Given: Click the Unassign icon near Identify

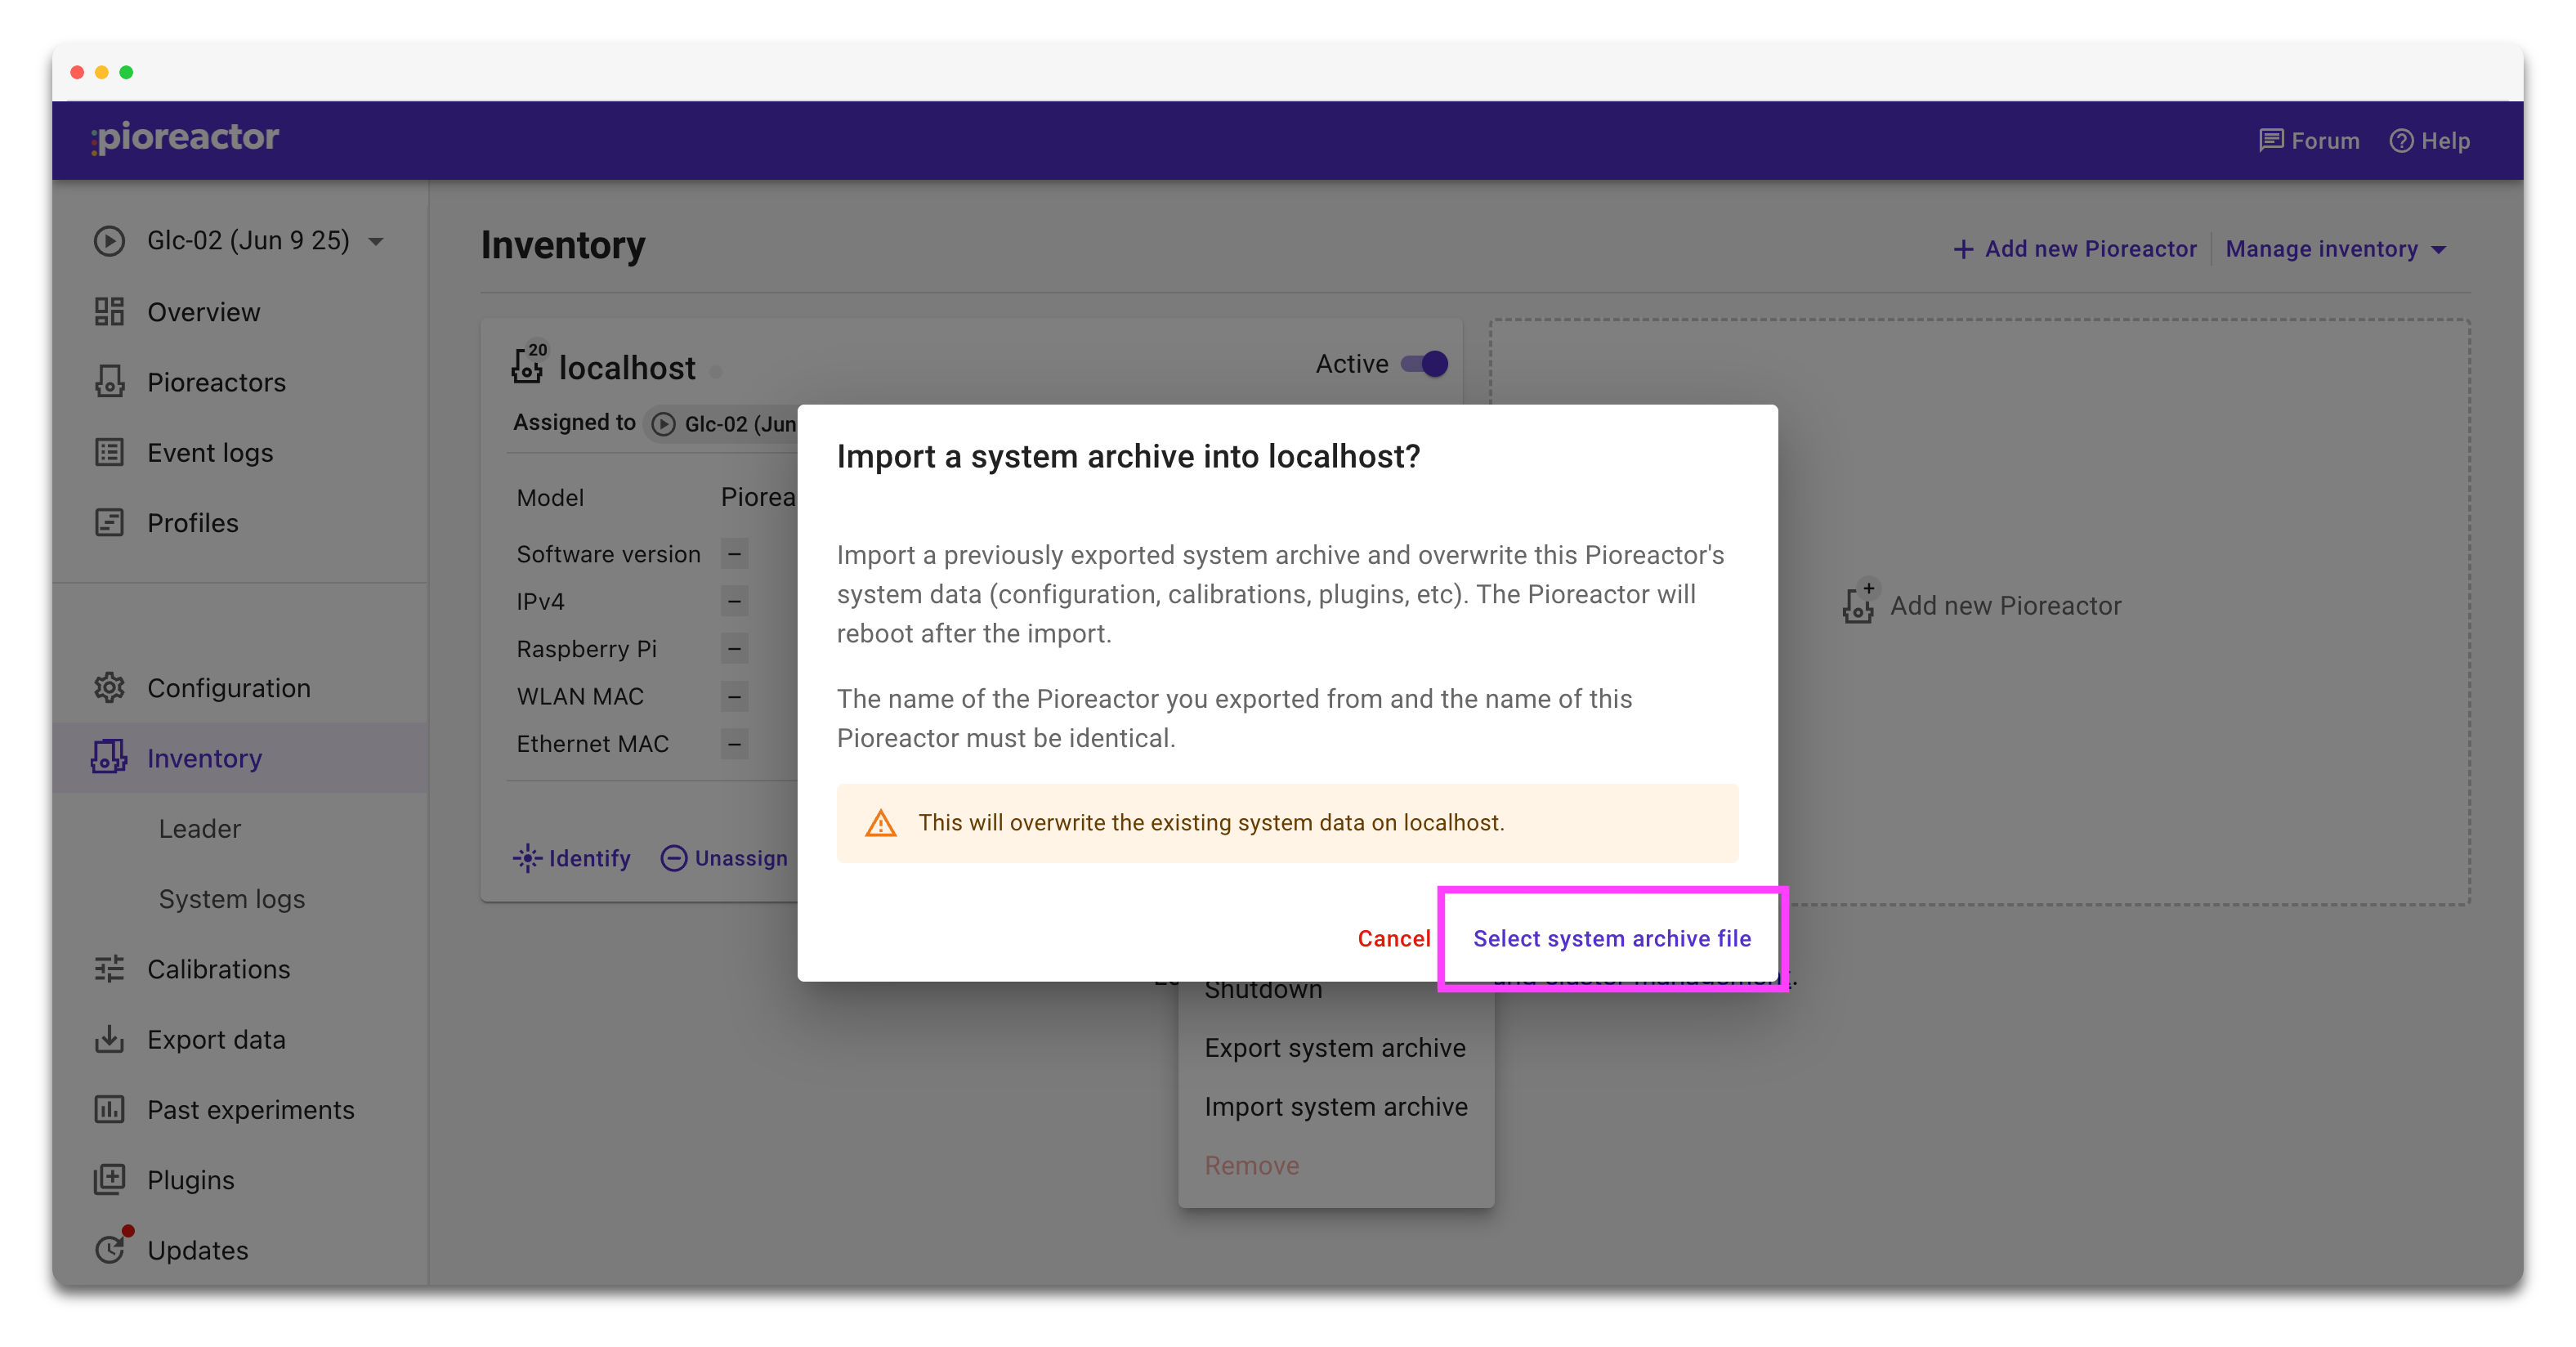Looking at the screenshot, I should click(x=675, y=858).
